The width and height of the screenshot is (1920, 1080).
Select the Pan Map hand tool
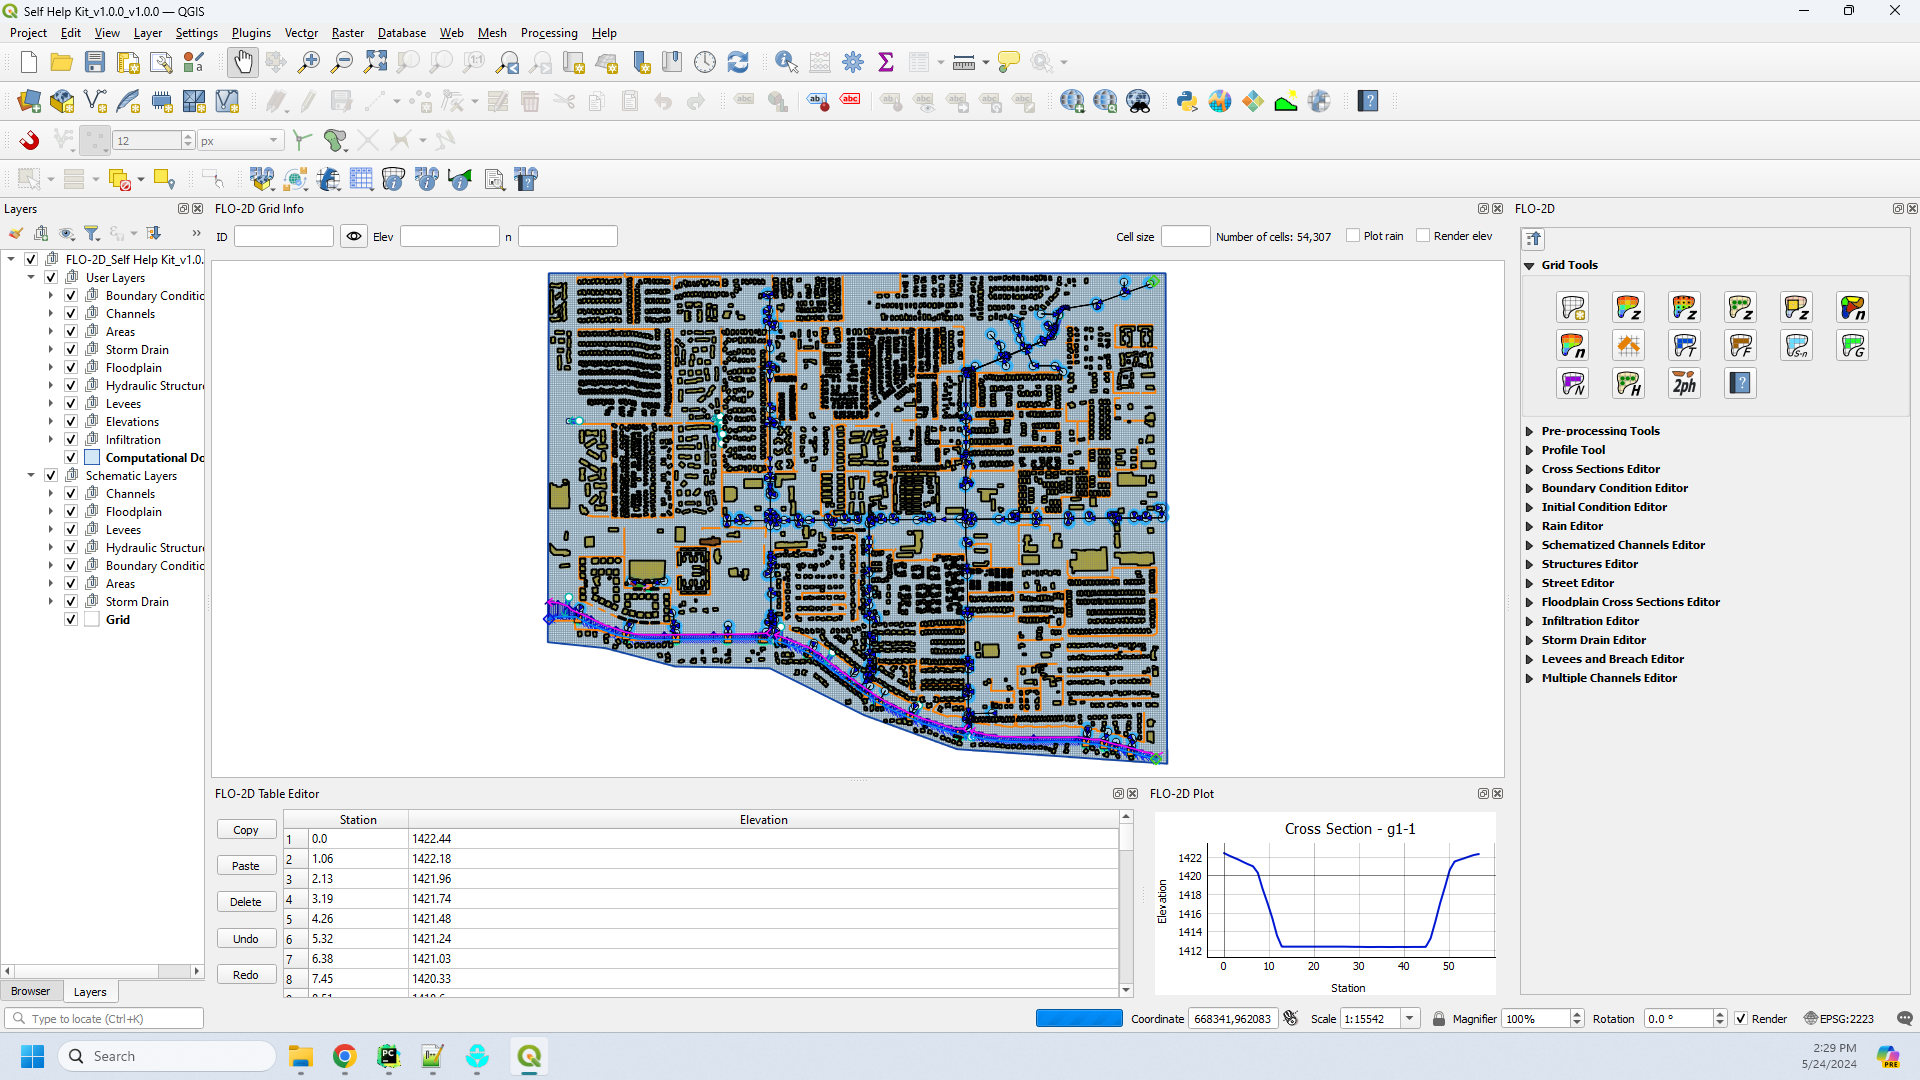coord(242,62)
